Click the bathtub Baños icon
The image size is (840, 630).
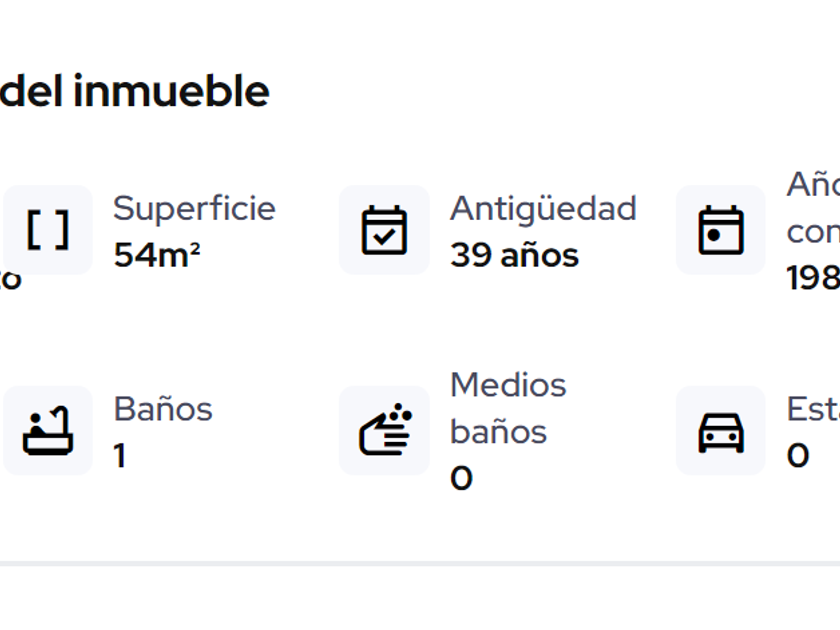point(47,430)
